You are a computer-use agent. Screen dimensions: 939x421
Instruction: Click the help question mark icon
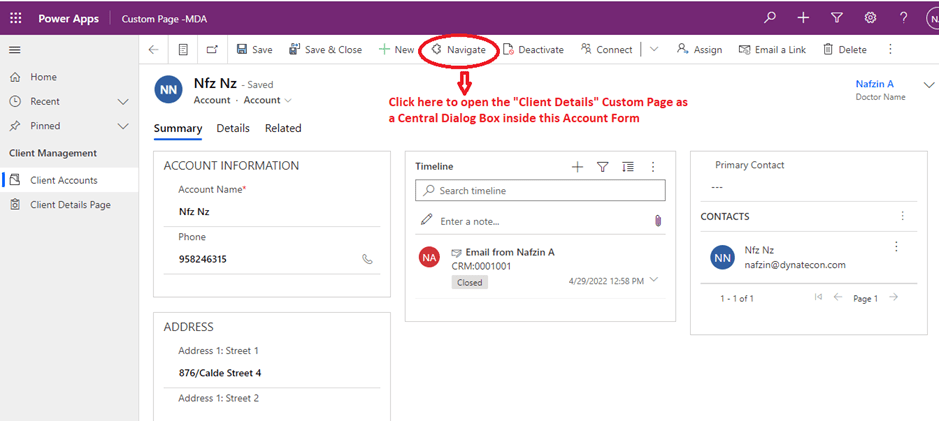tap(903, 18)
